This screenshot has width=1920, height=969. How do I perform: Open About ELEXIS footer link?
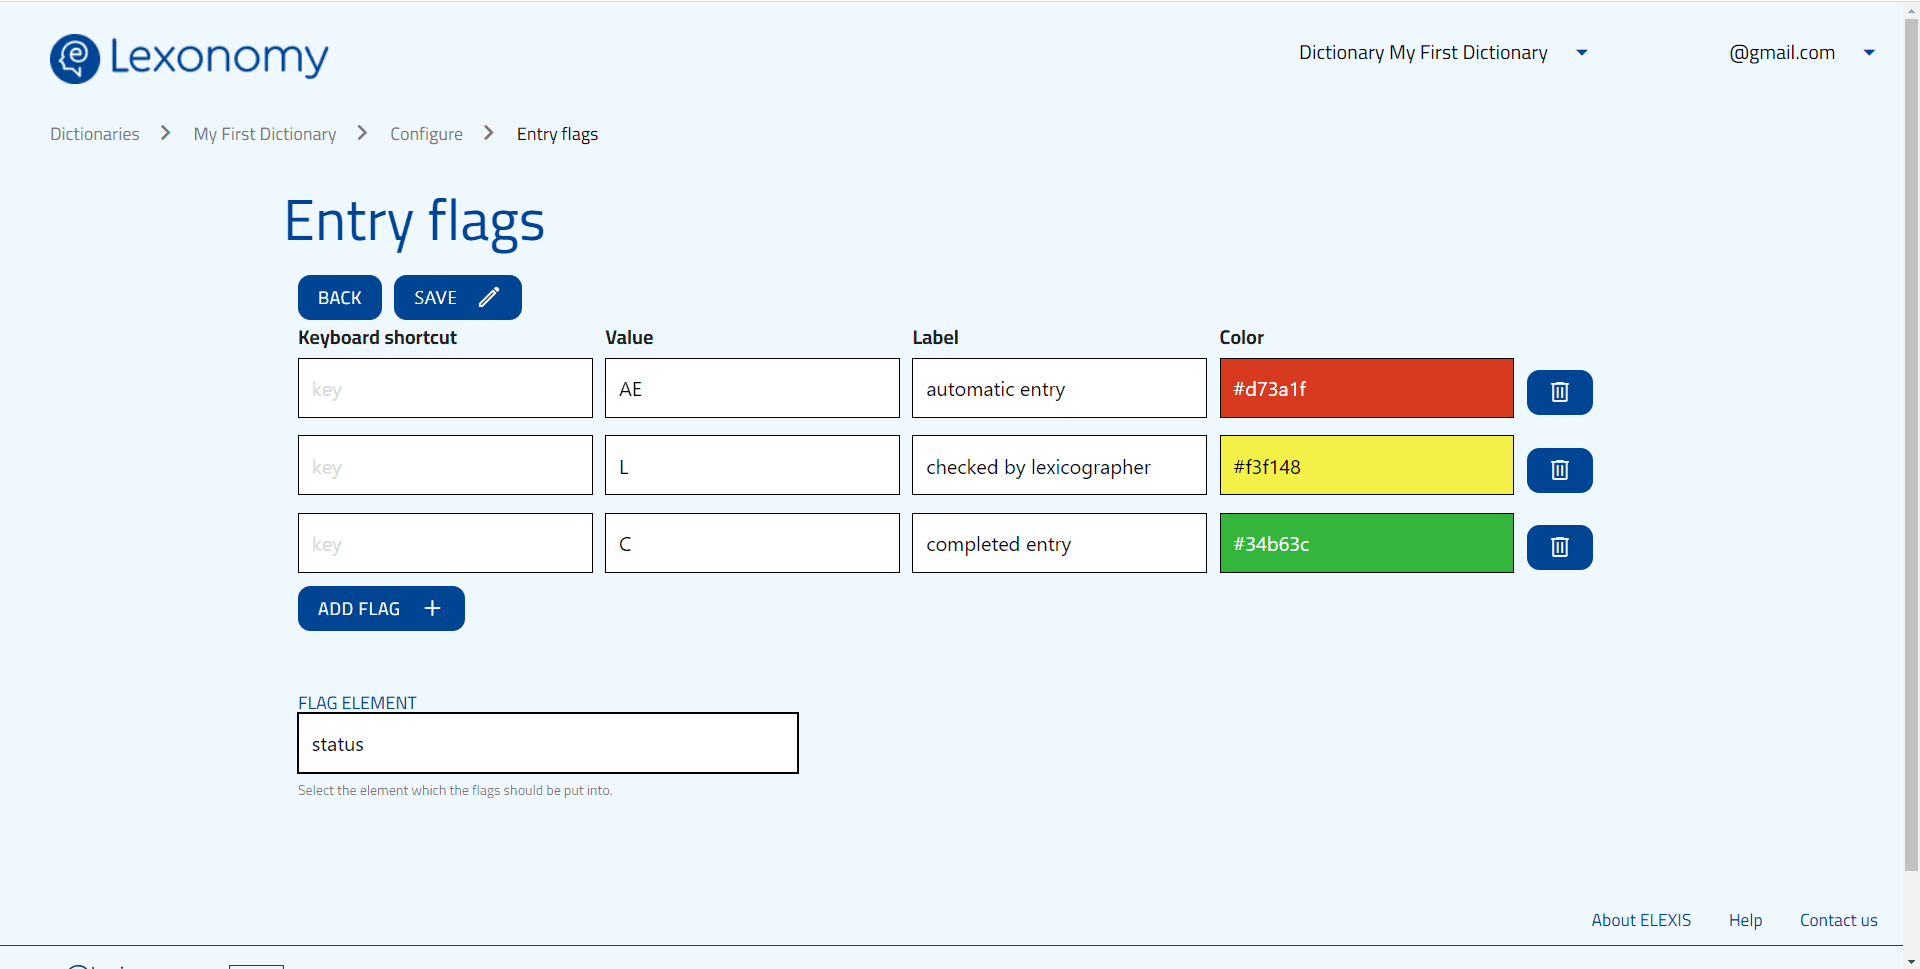[x=1641, y=920]
